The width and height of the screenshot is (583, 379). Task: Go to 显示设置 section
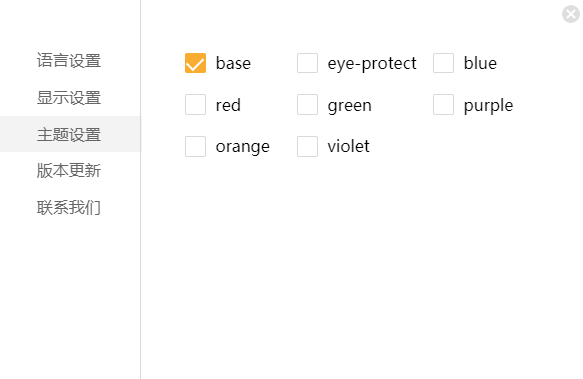coord(69,97)
